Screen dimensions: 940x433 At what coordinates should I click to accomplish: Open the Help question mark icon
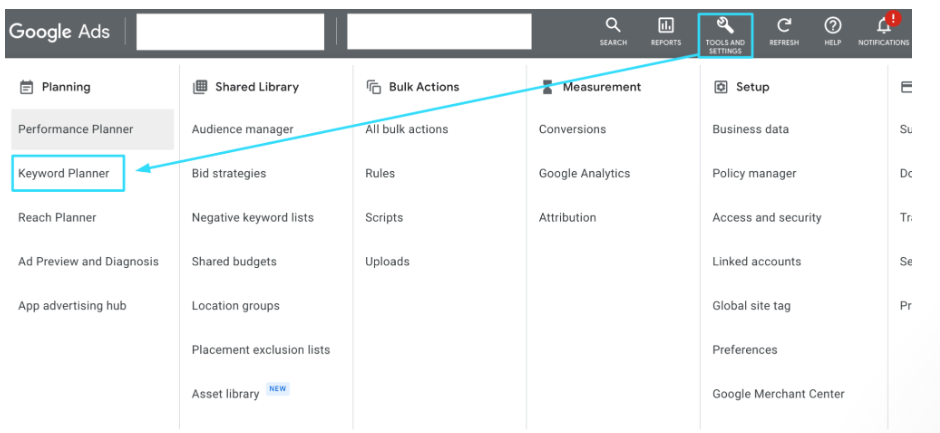pos(833,25)
